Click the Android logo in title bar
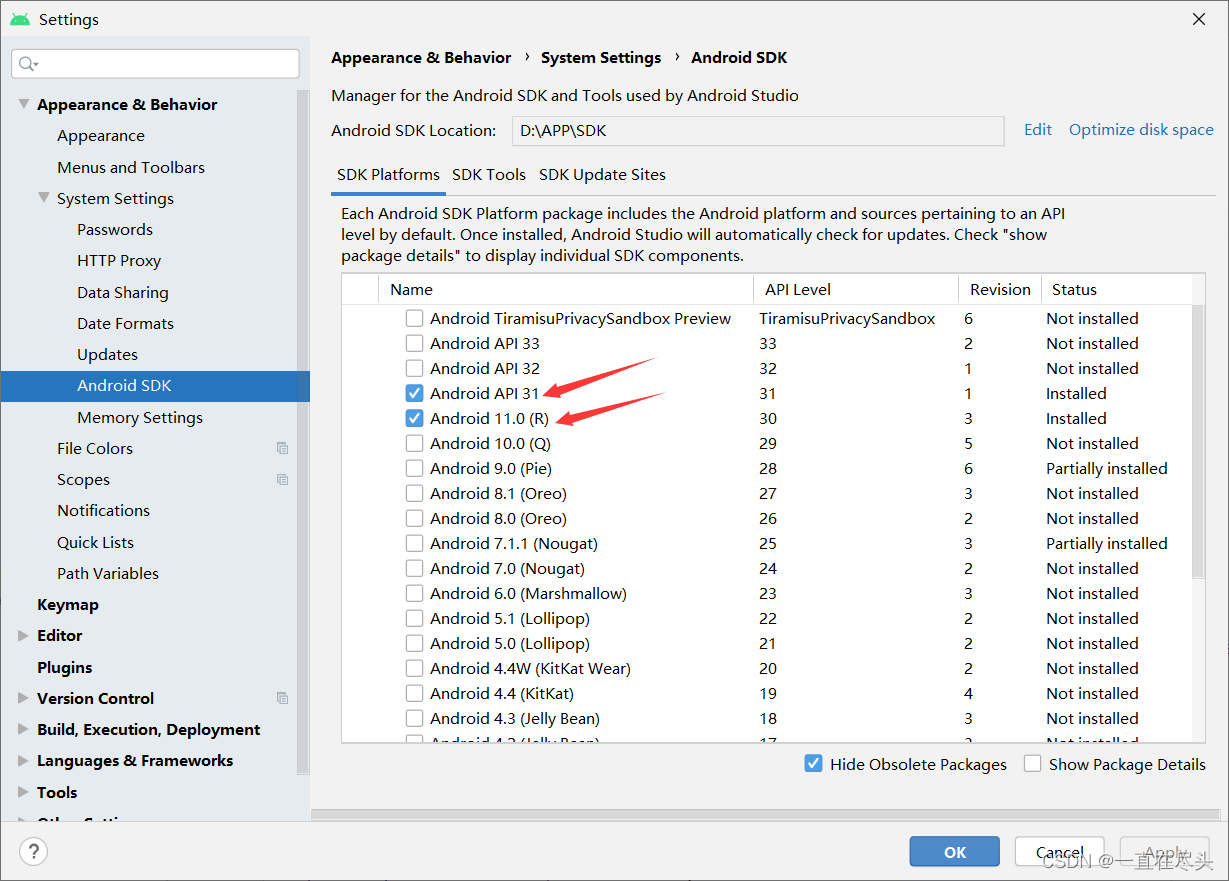This screenshot has width=1229, height=881. tap(19, 19)
